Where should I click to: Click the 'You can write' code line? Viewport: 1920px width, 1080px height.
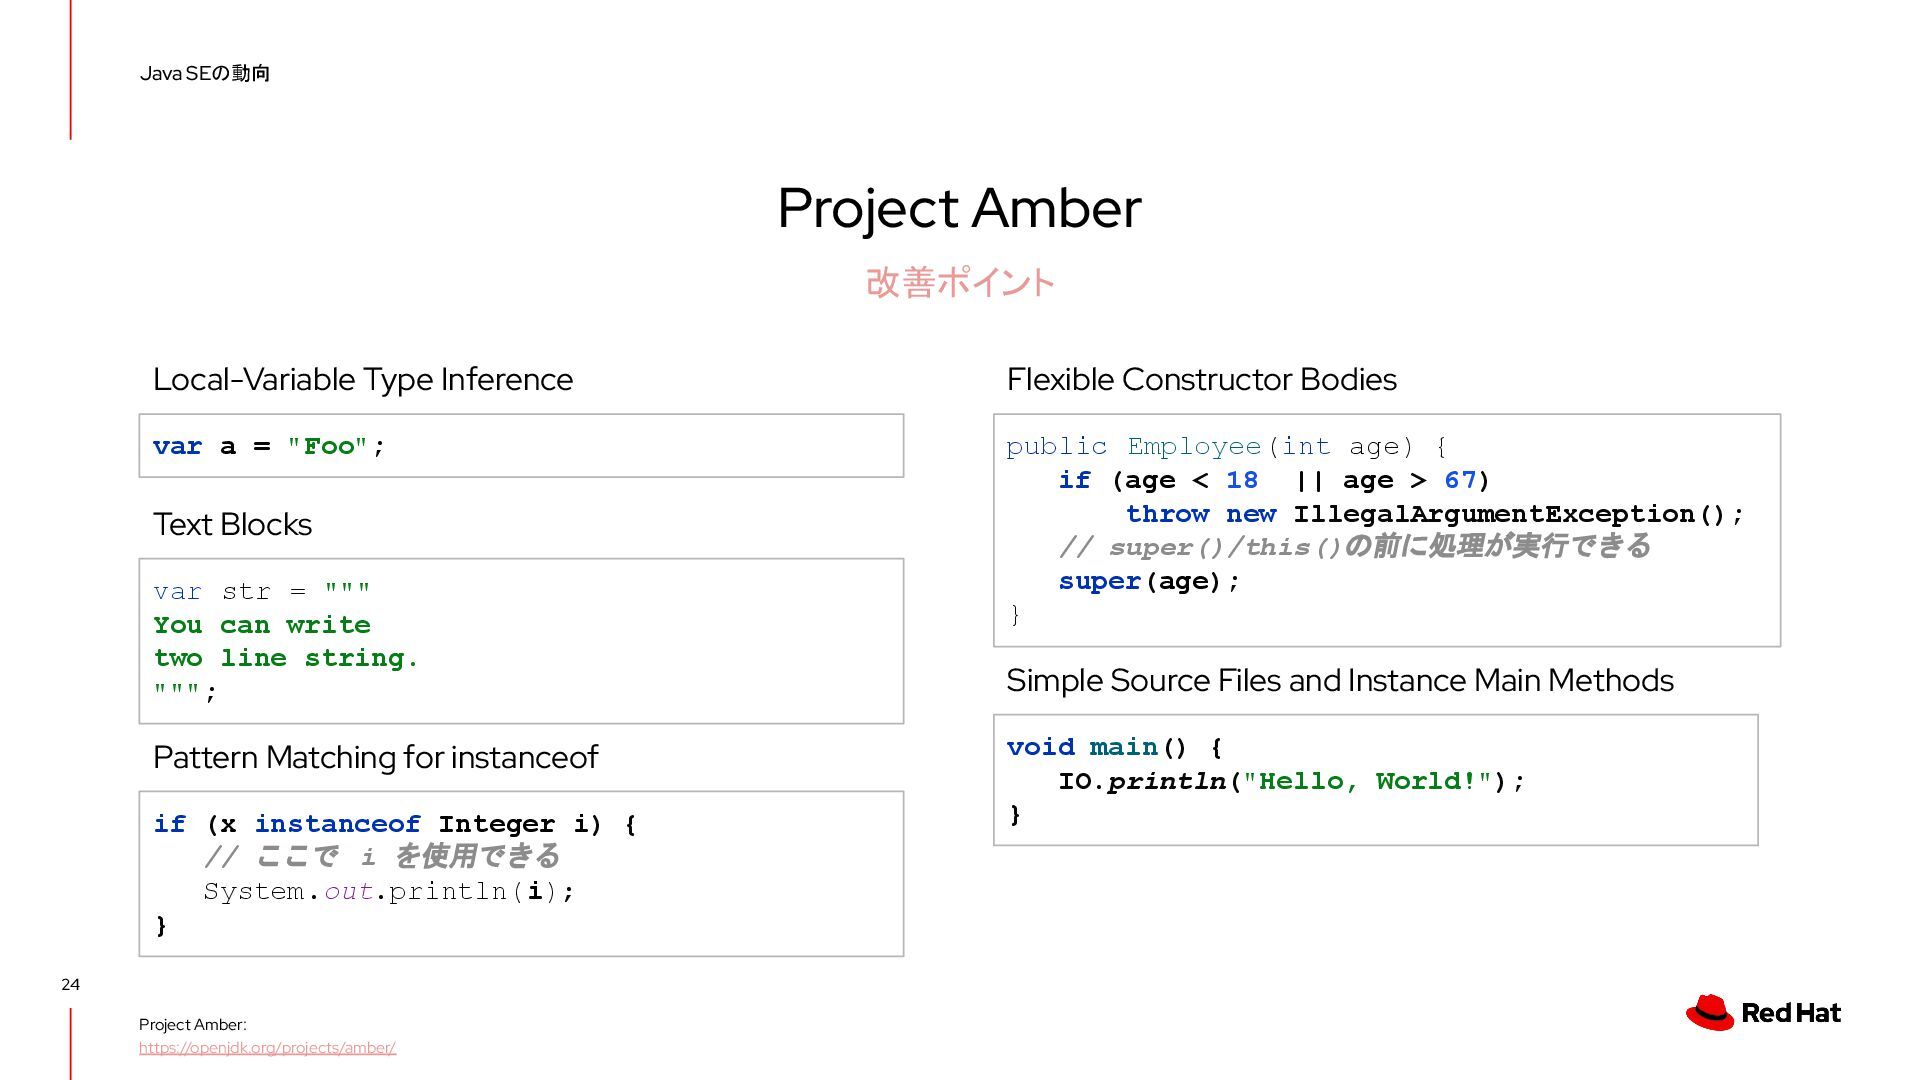point(262,625)
